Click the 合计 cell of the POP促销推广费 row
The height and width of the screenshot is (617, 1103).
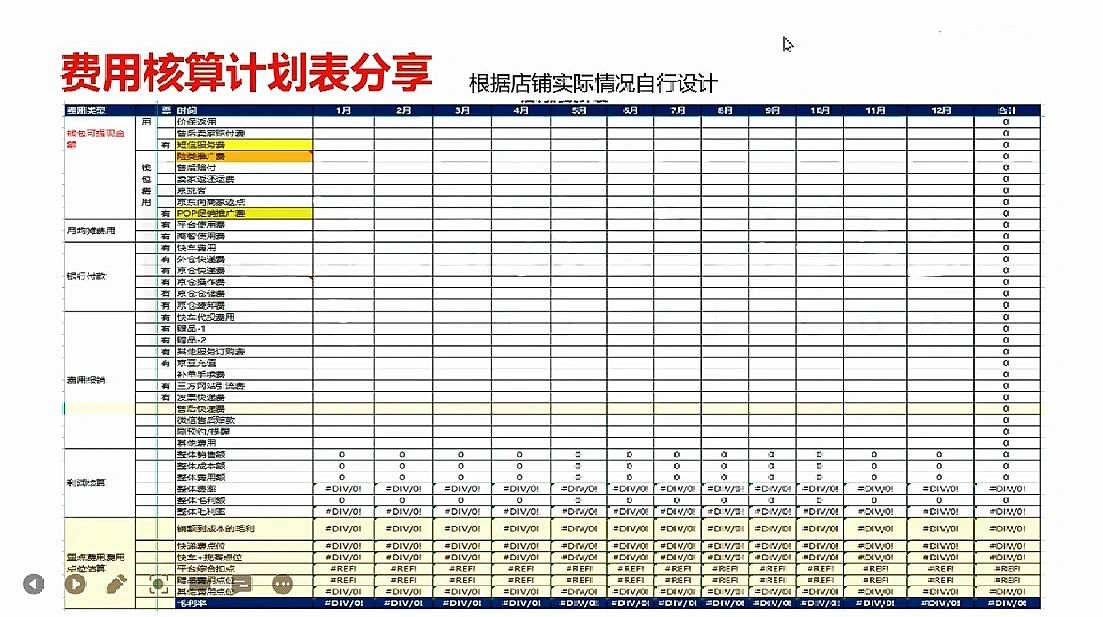[x=1007, y=213]
